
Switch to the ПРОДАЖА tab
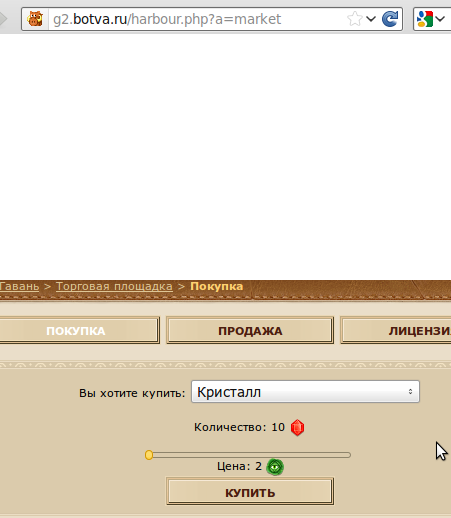pos(250,331)
